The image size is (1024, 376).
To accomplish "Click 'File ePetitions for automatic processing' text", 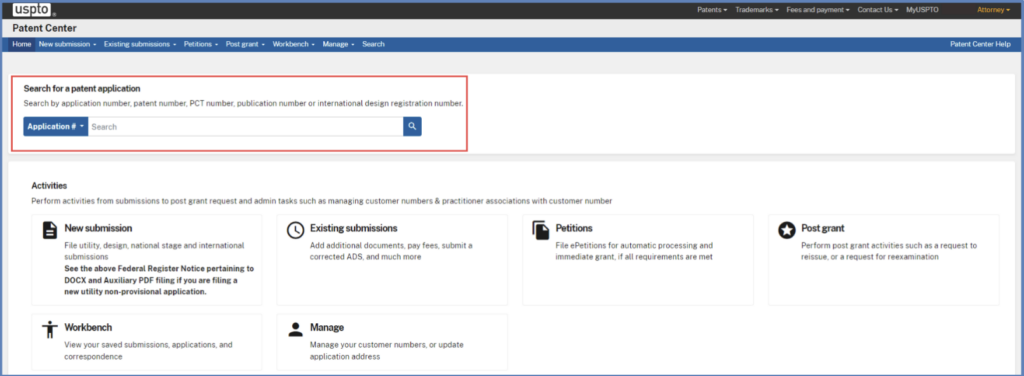I will [633, 251].
